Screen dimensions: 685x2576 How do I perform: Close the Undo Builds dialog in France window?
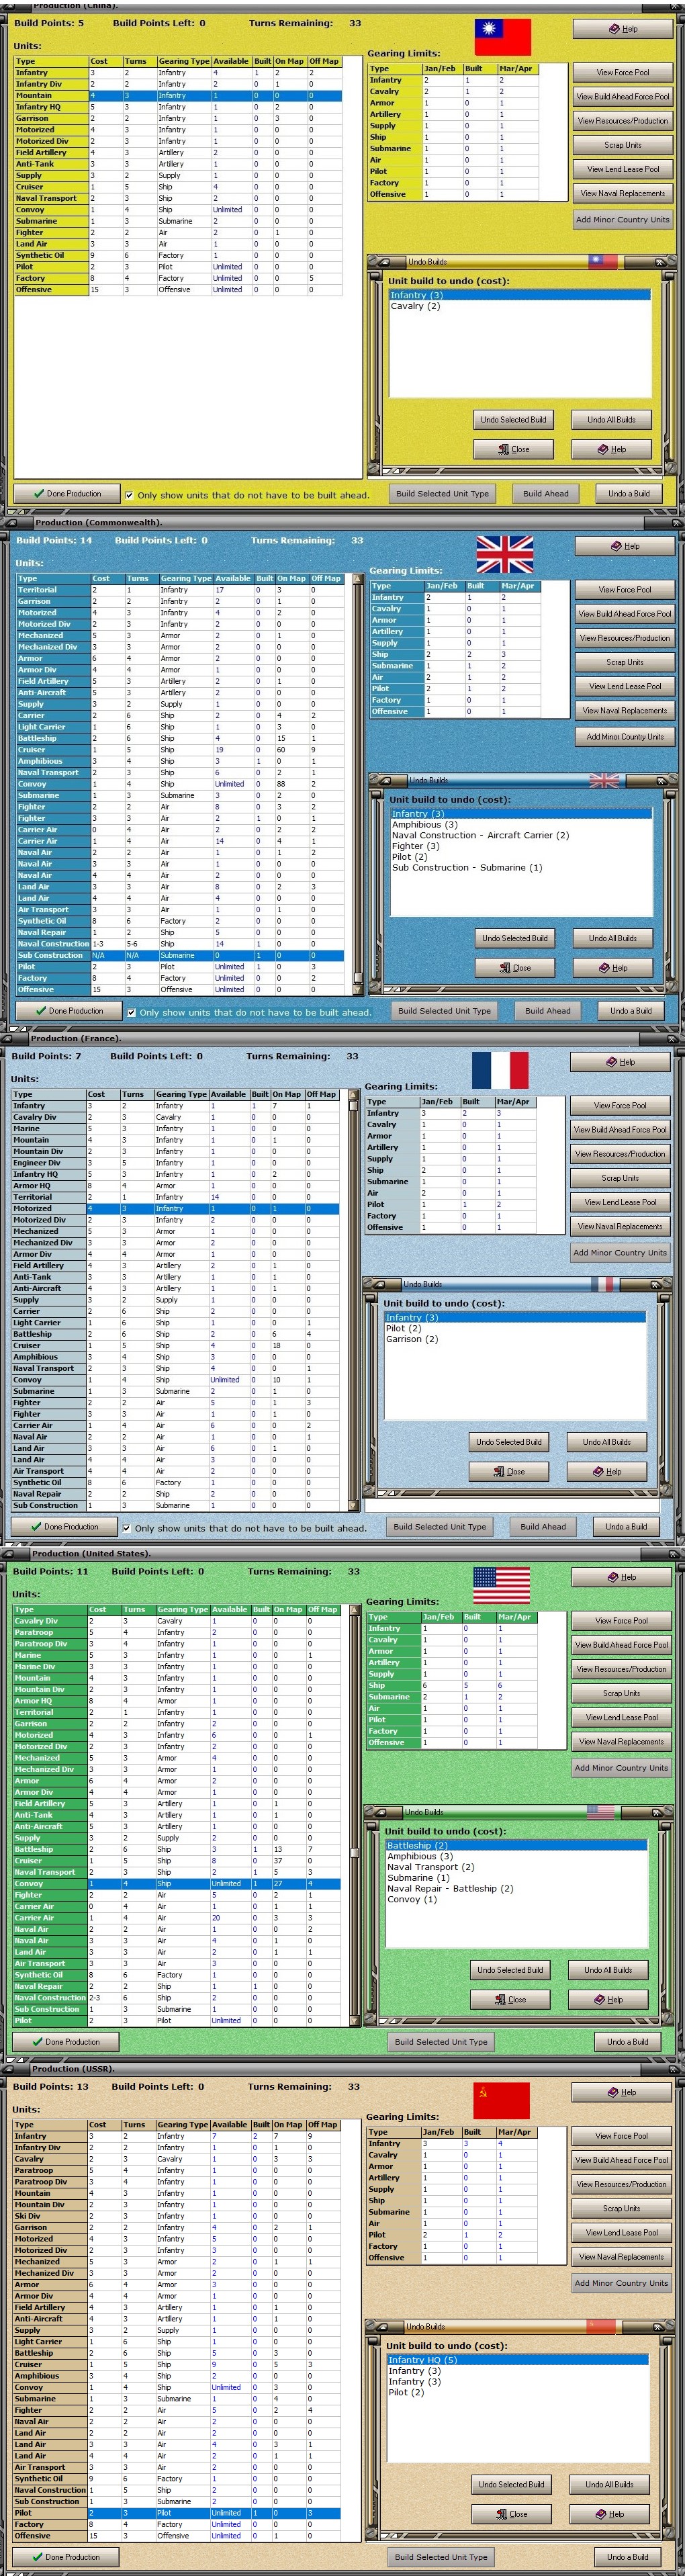[509, 1472]
